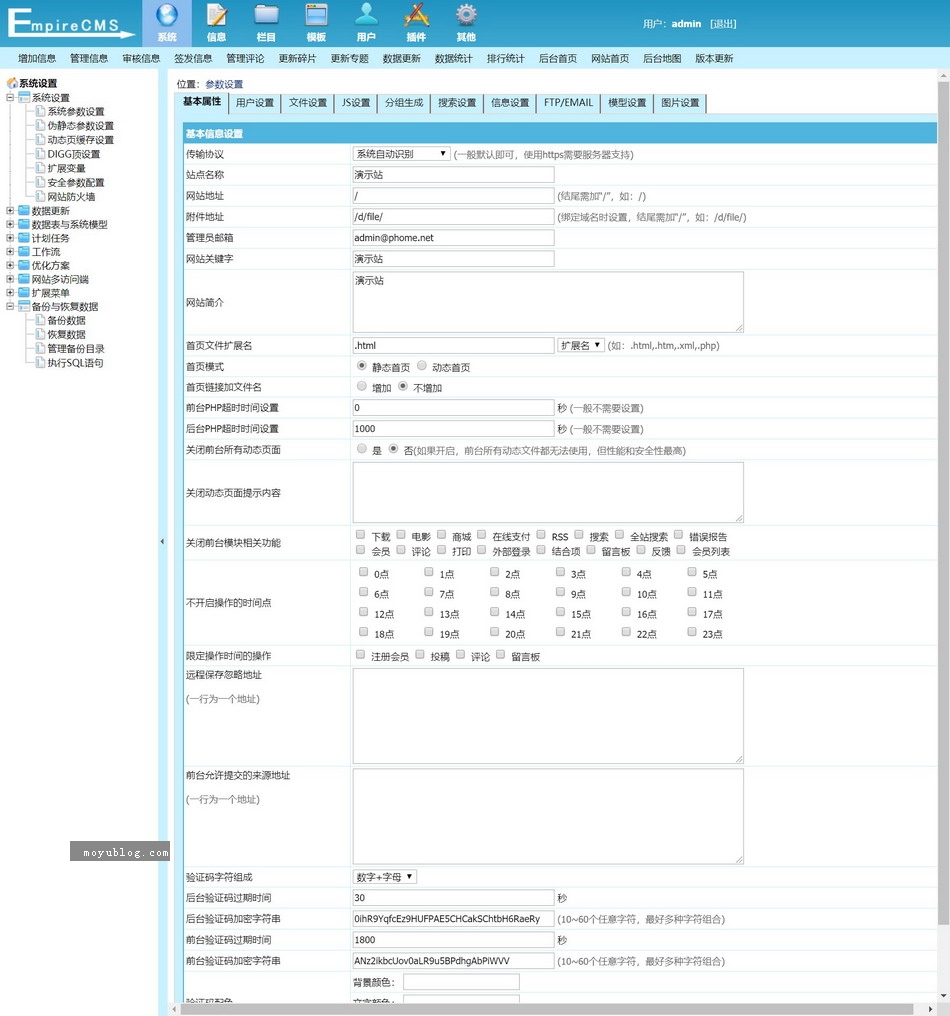
Task: Open the 扩展名 dropdown
Action: click(x=581, y=345)
